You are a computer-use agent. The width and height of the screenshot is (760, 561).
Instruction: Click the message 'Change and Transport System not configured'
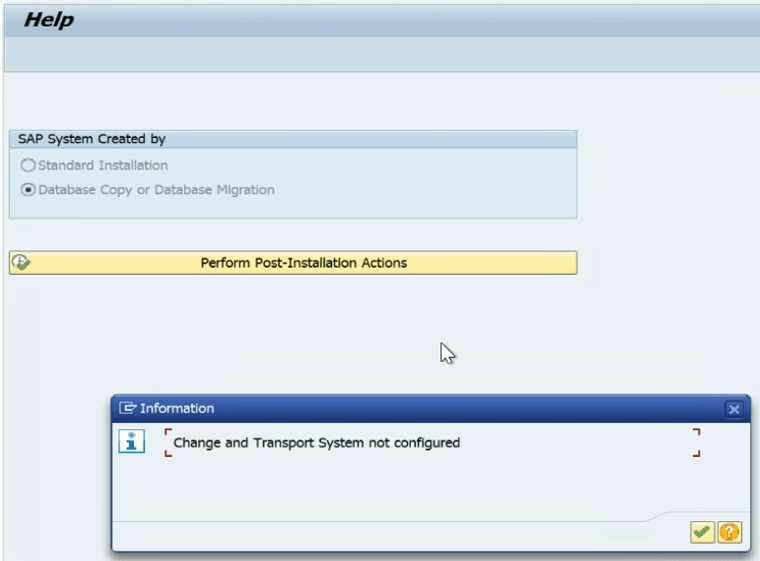click(x=317, y=443)
